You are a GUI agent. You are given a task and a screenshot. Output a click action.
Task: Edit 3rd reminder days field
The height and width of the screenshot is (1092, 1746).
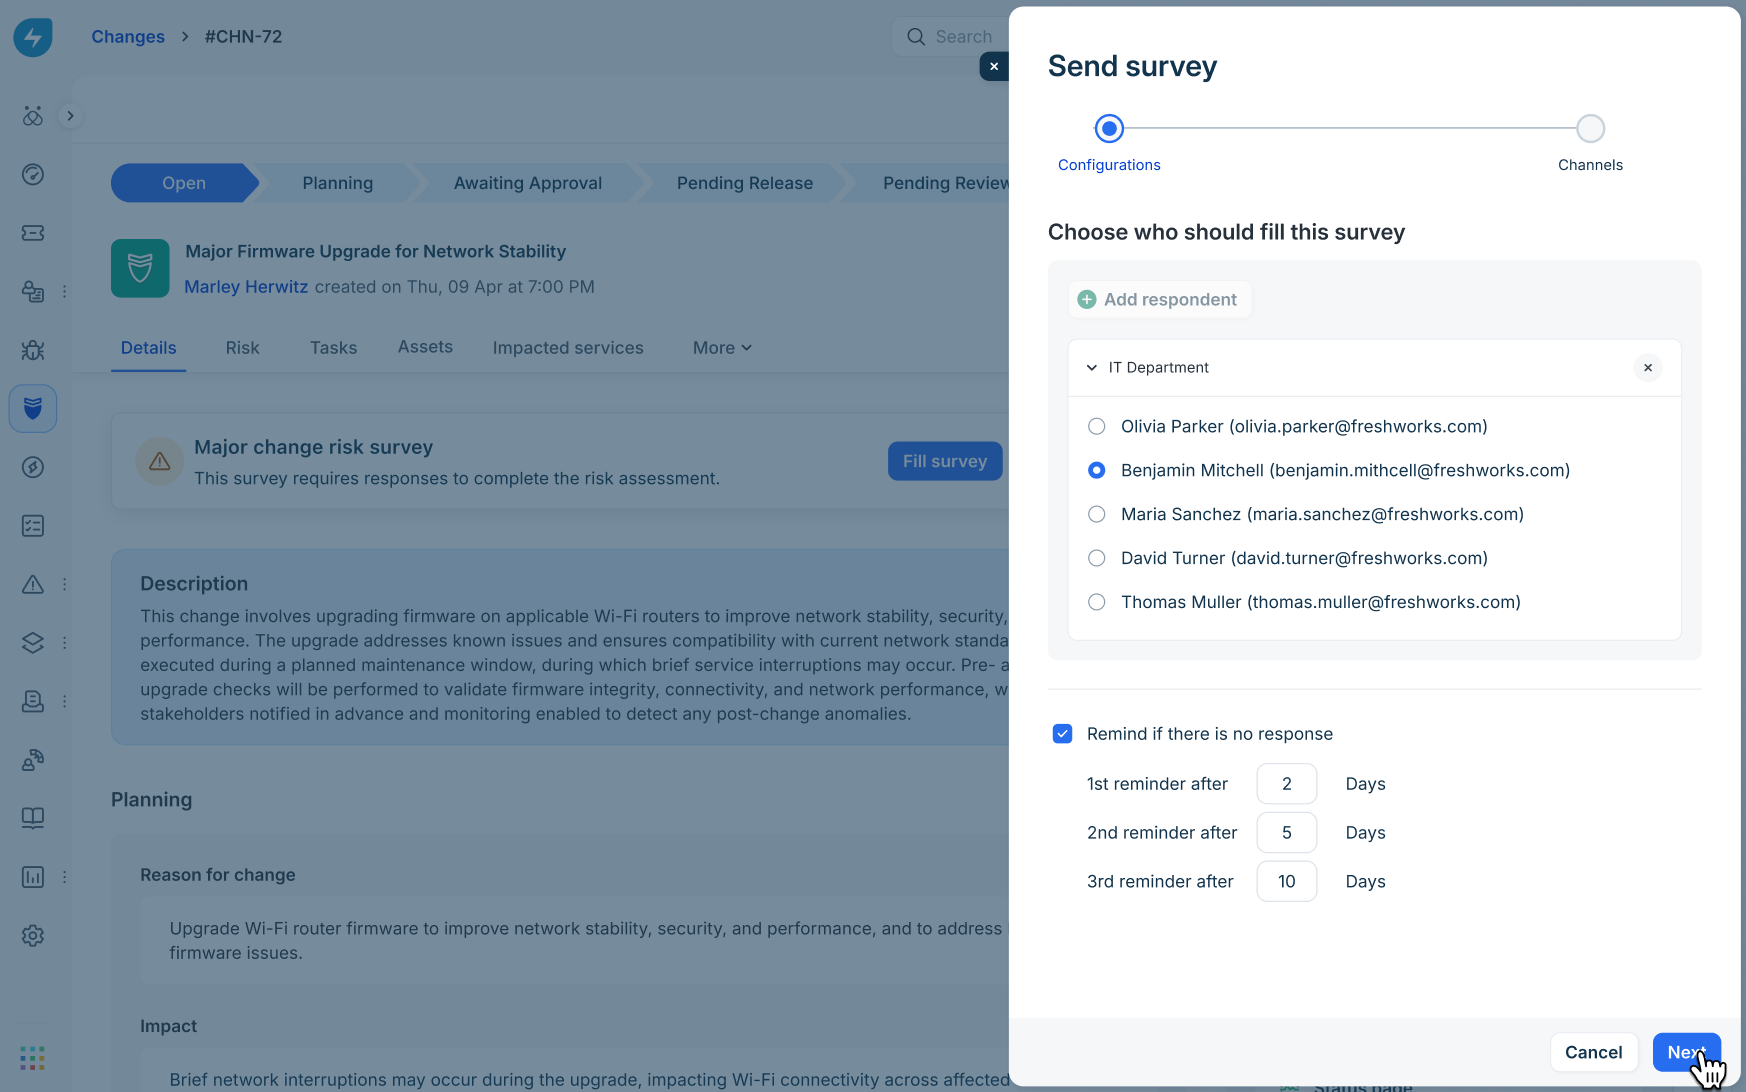coord(1287,882)
